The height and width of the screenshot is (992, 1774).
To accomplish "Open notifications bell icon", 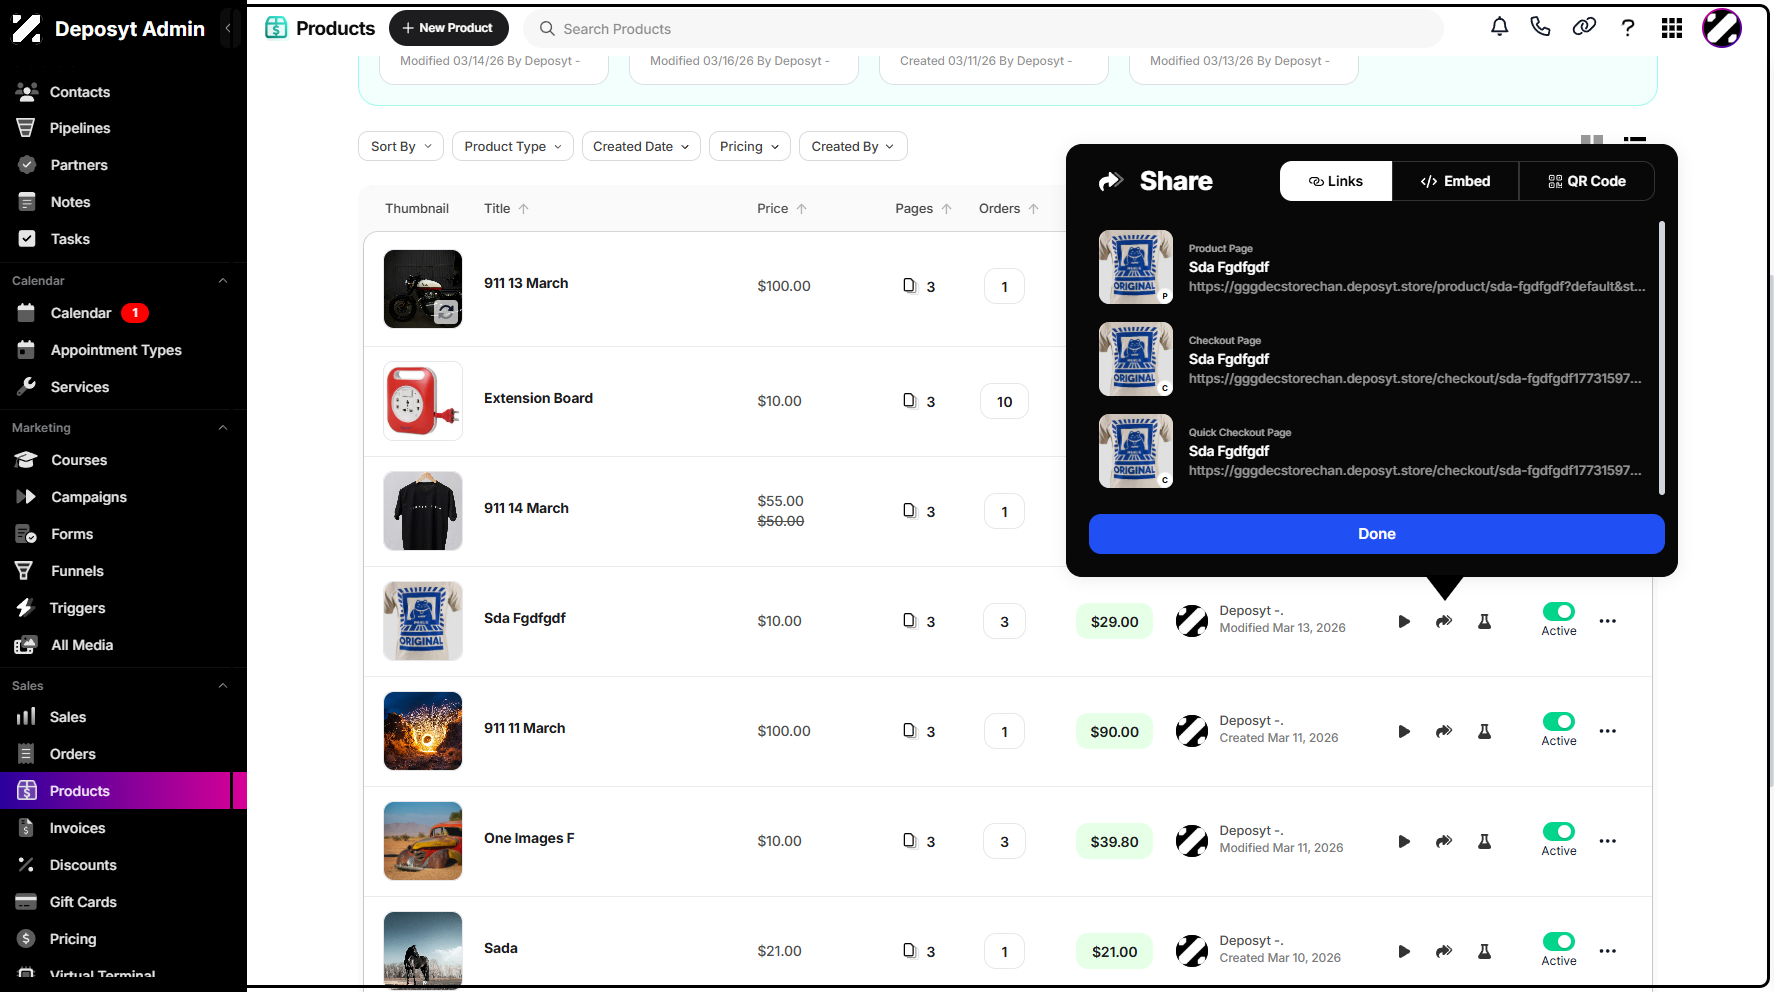I will 1499,27.
